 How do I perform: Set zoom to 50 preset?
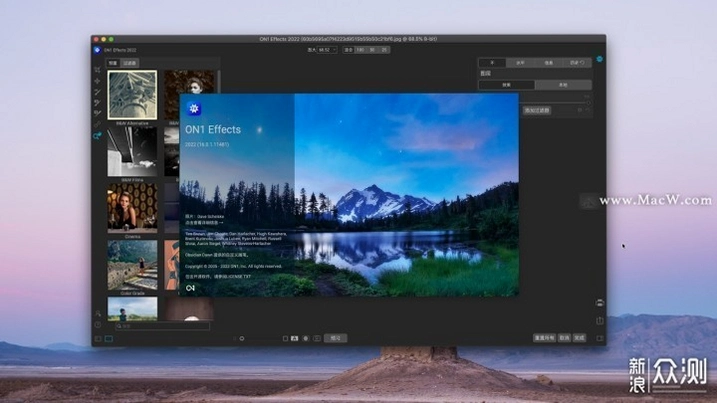372,50
